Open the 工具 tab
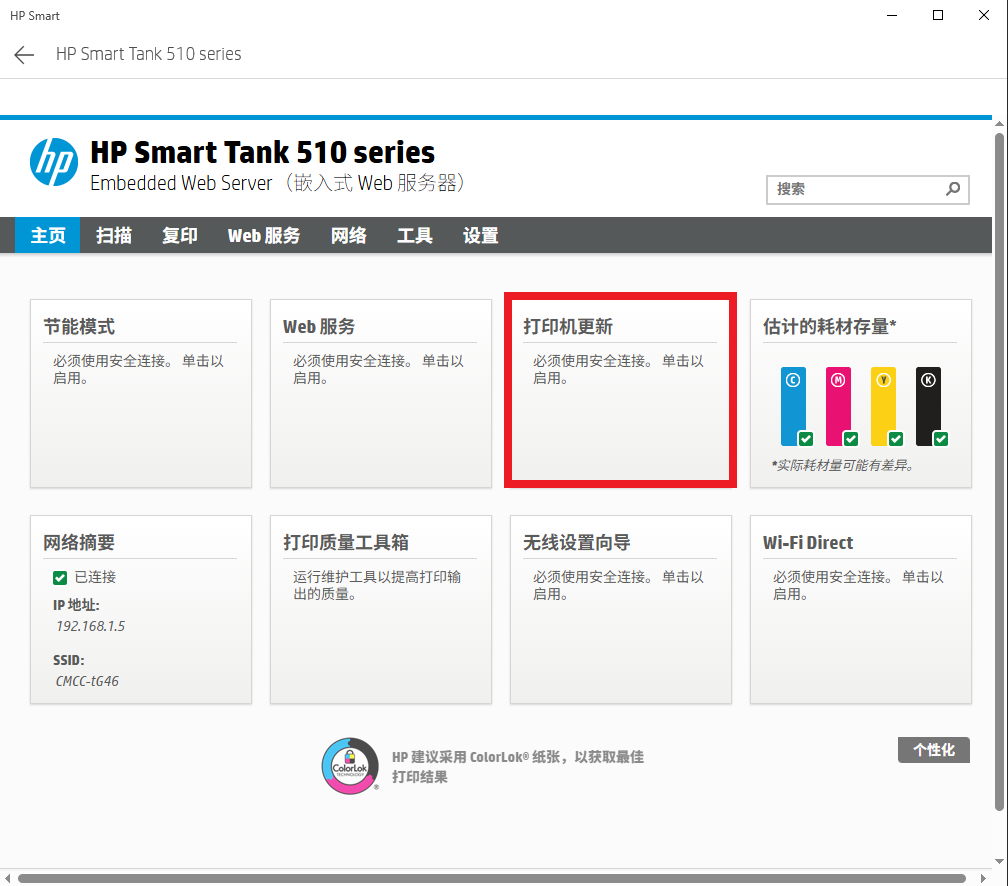Screen dimensions: 1008x886 coord(415,236)
